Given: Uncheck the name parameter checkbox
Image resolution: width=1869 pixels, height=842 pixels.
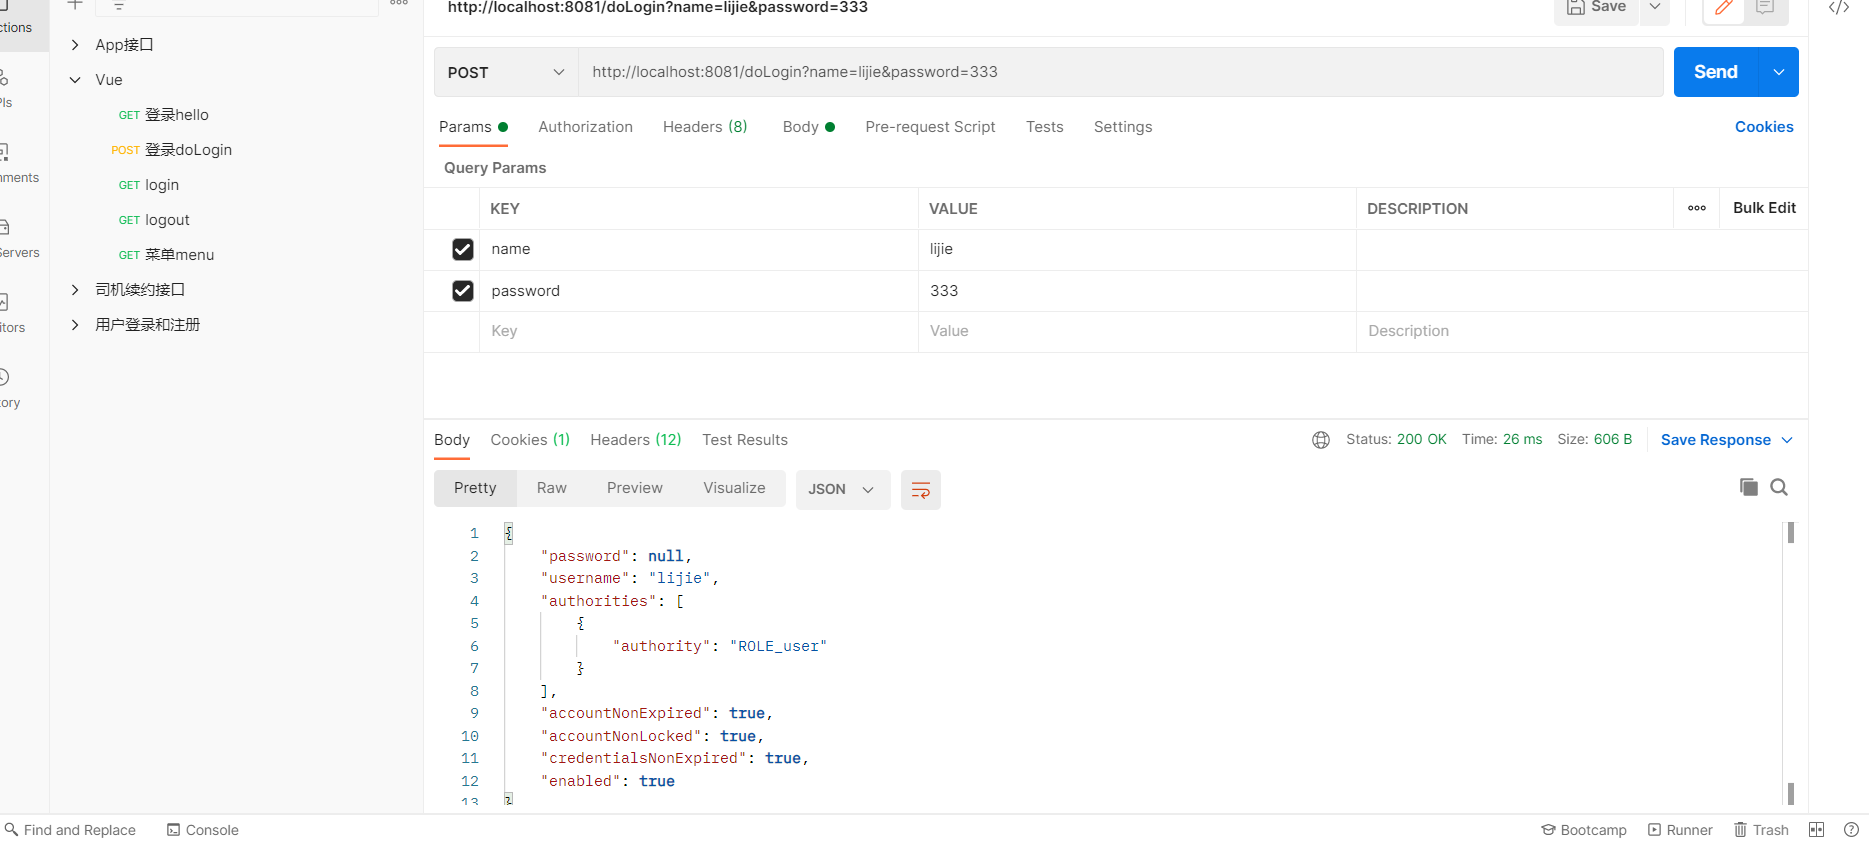Looking at the screenshot, I should tap(463, 249).
